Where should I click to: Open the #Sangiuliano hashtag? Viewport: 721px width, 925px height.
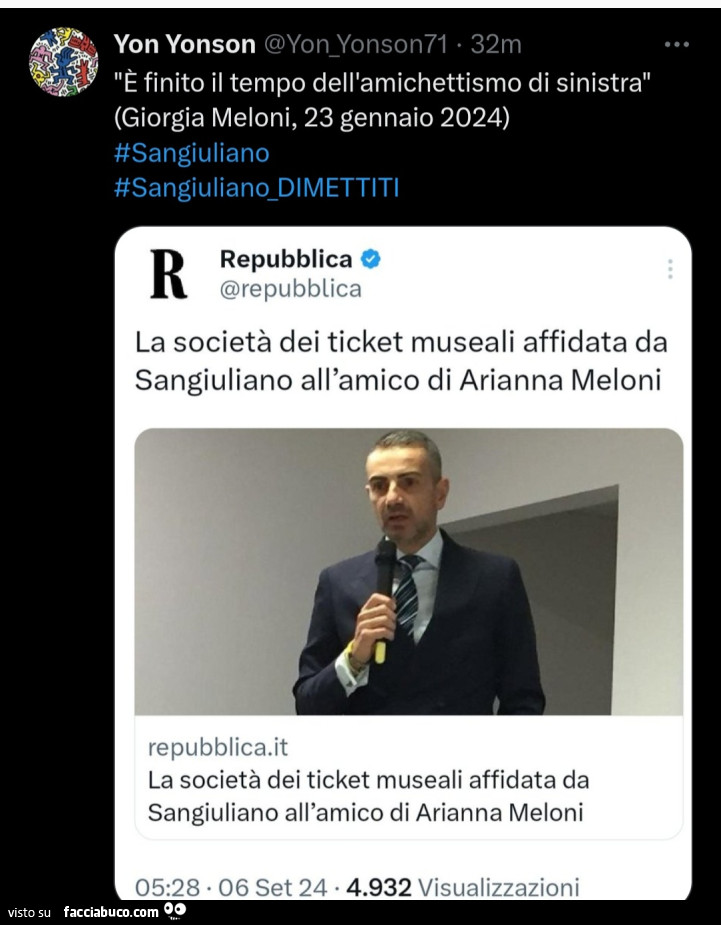(x=192, y=153)
